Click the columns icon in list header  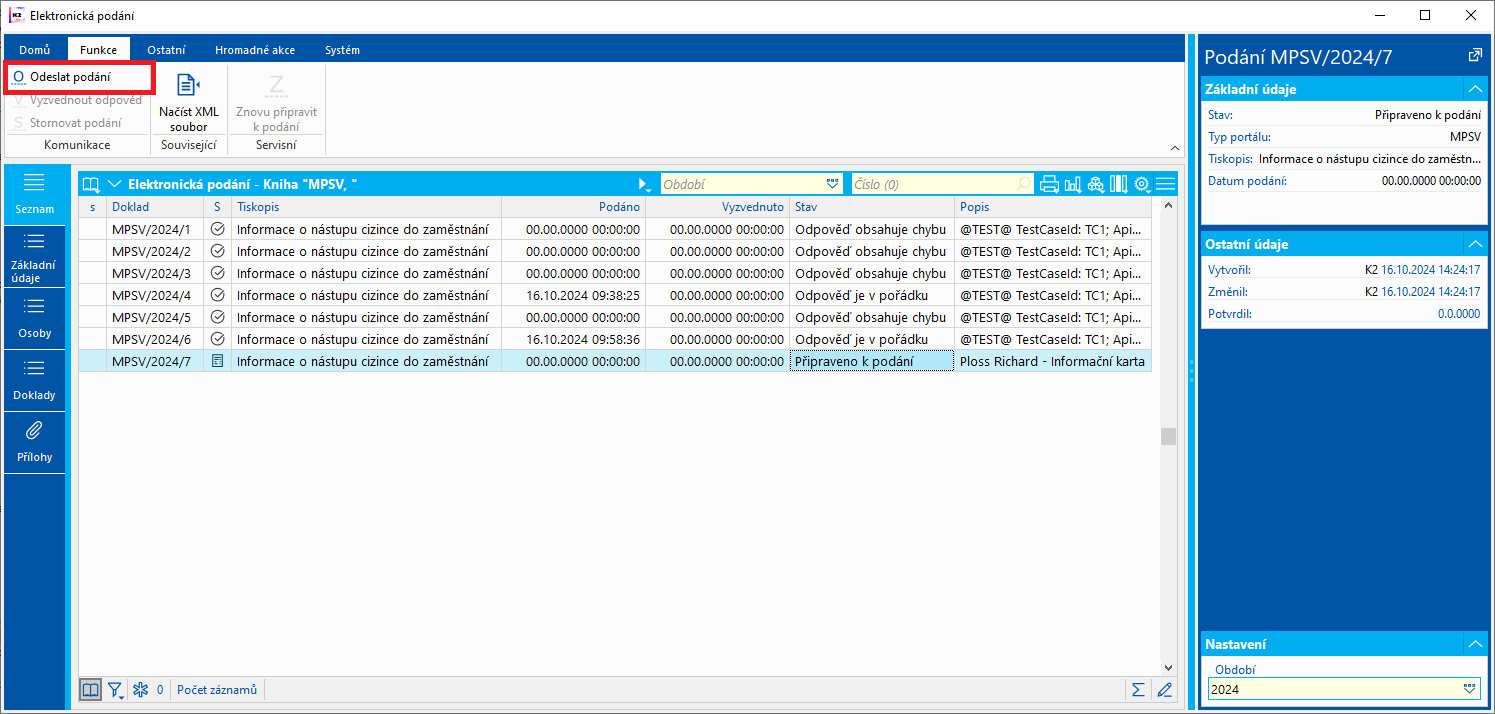(1119, 184)
